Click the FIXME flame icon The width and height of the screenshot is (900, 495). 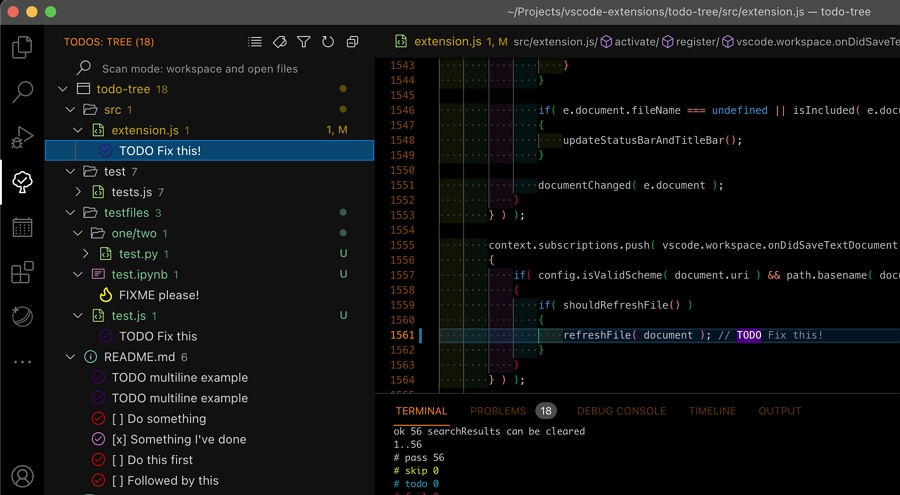point(106,295)
